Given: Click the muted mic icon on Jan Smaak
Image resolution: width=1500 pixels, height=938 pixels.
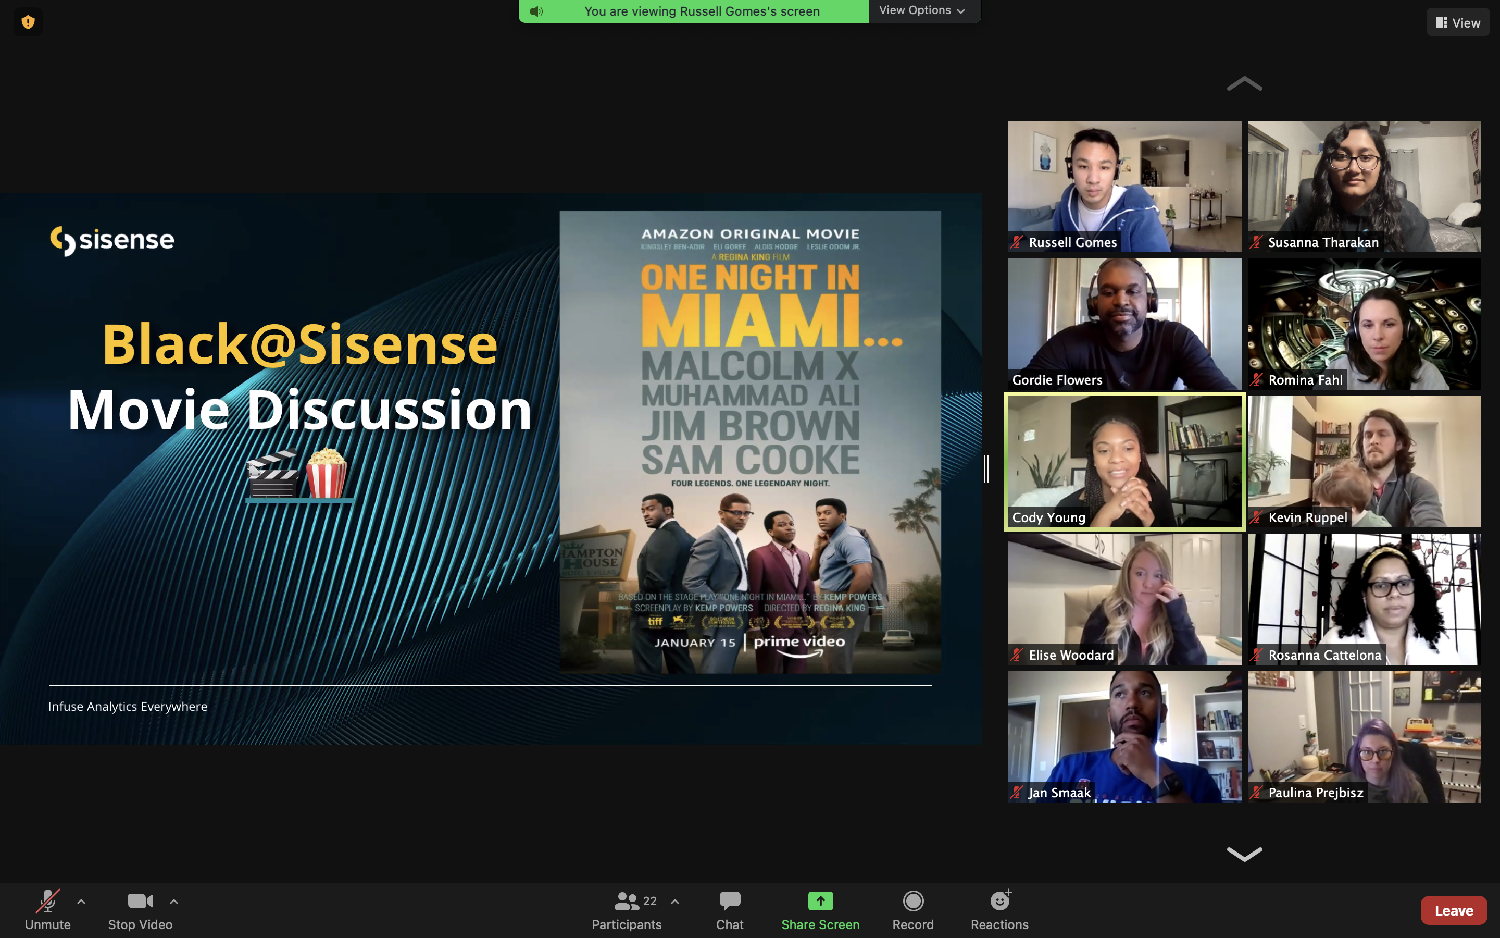Looking at the screenshot, I should pyautogui.click(x=1017, y=792).
